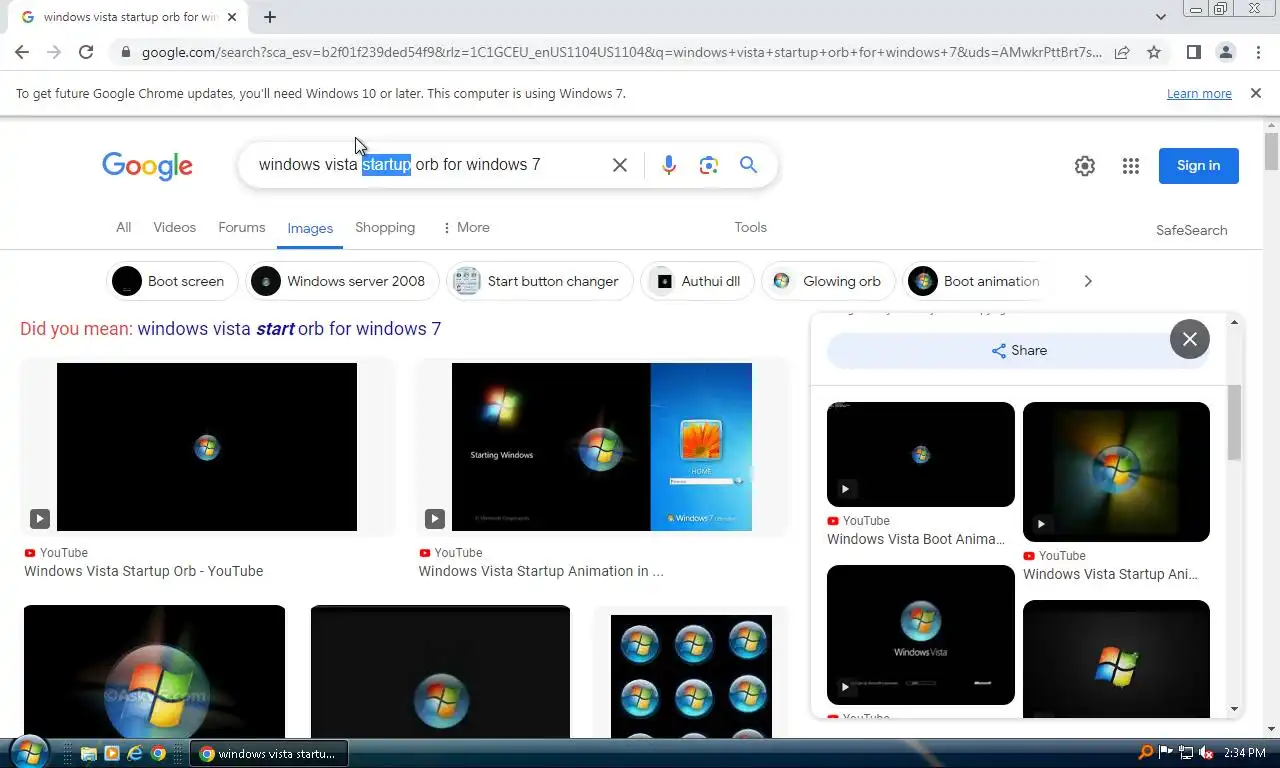The image size is (1280, 768).
Task: Filter by the Authui dll chip
Action: [x=697, y=281]
